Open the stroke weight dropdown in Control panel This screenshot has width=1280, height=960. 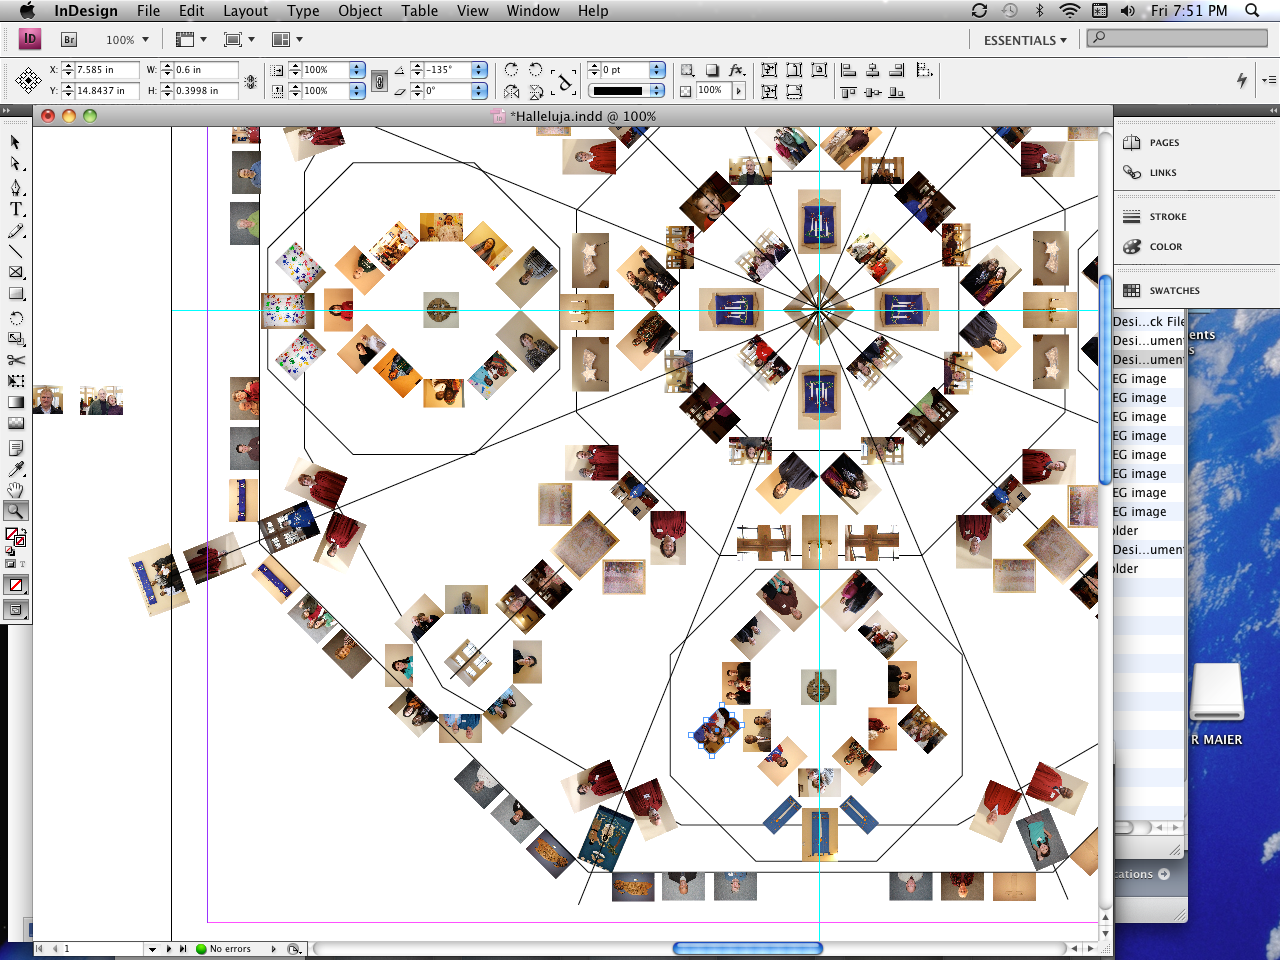tap(657, 70)
